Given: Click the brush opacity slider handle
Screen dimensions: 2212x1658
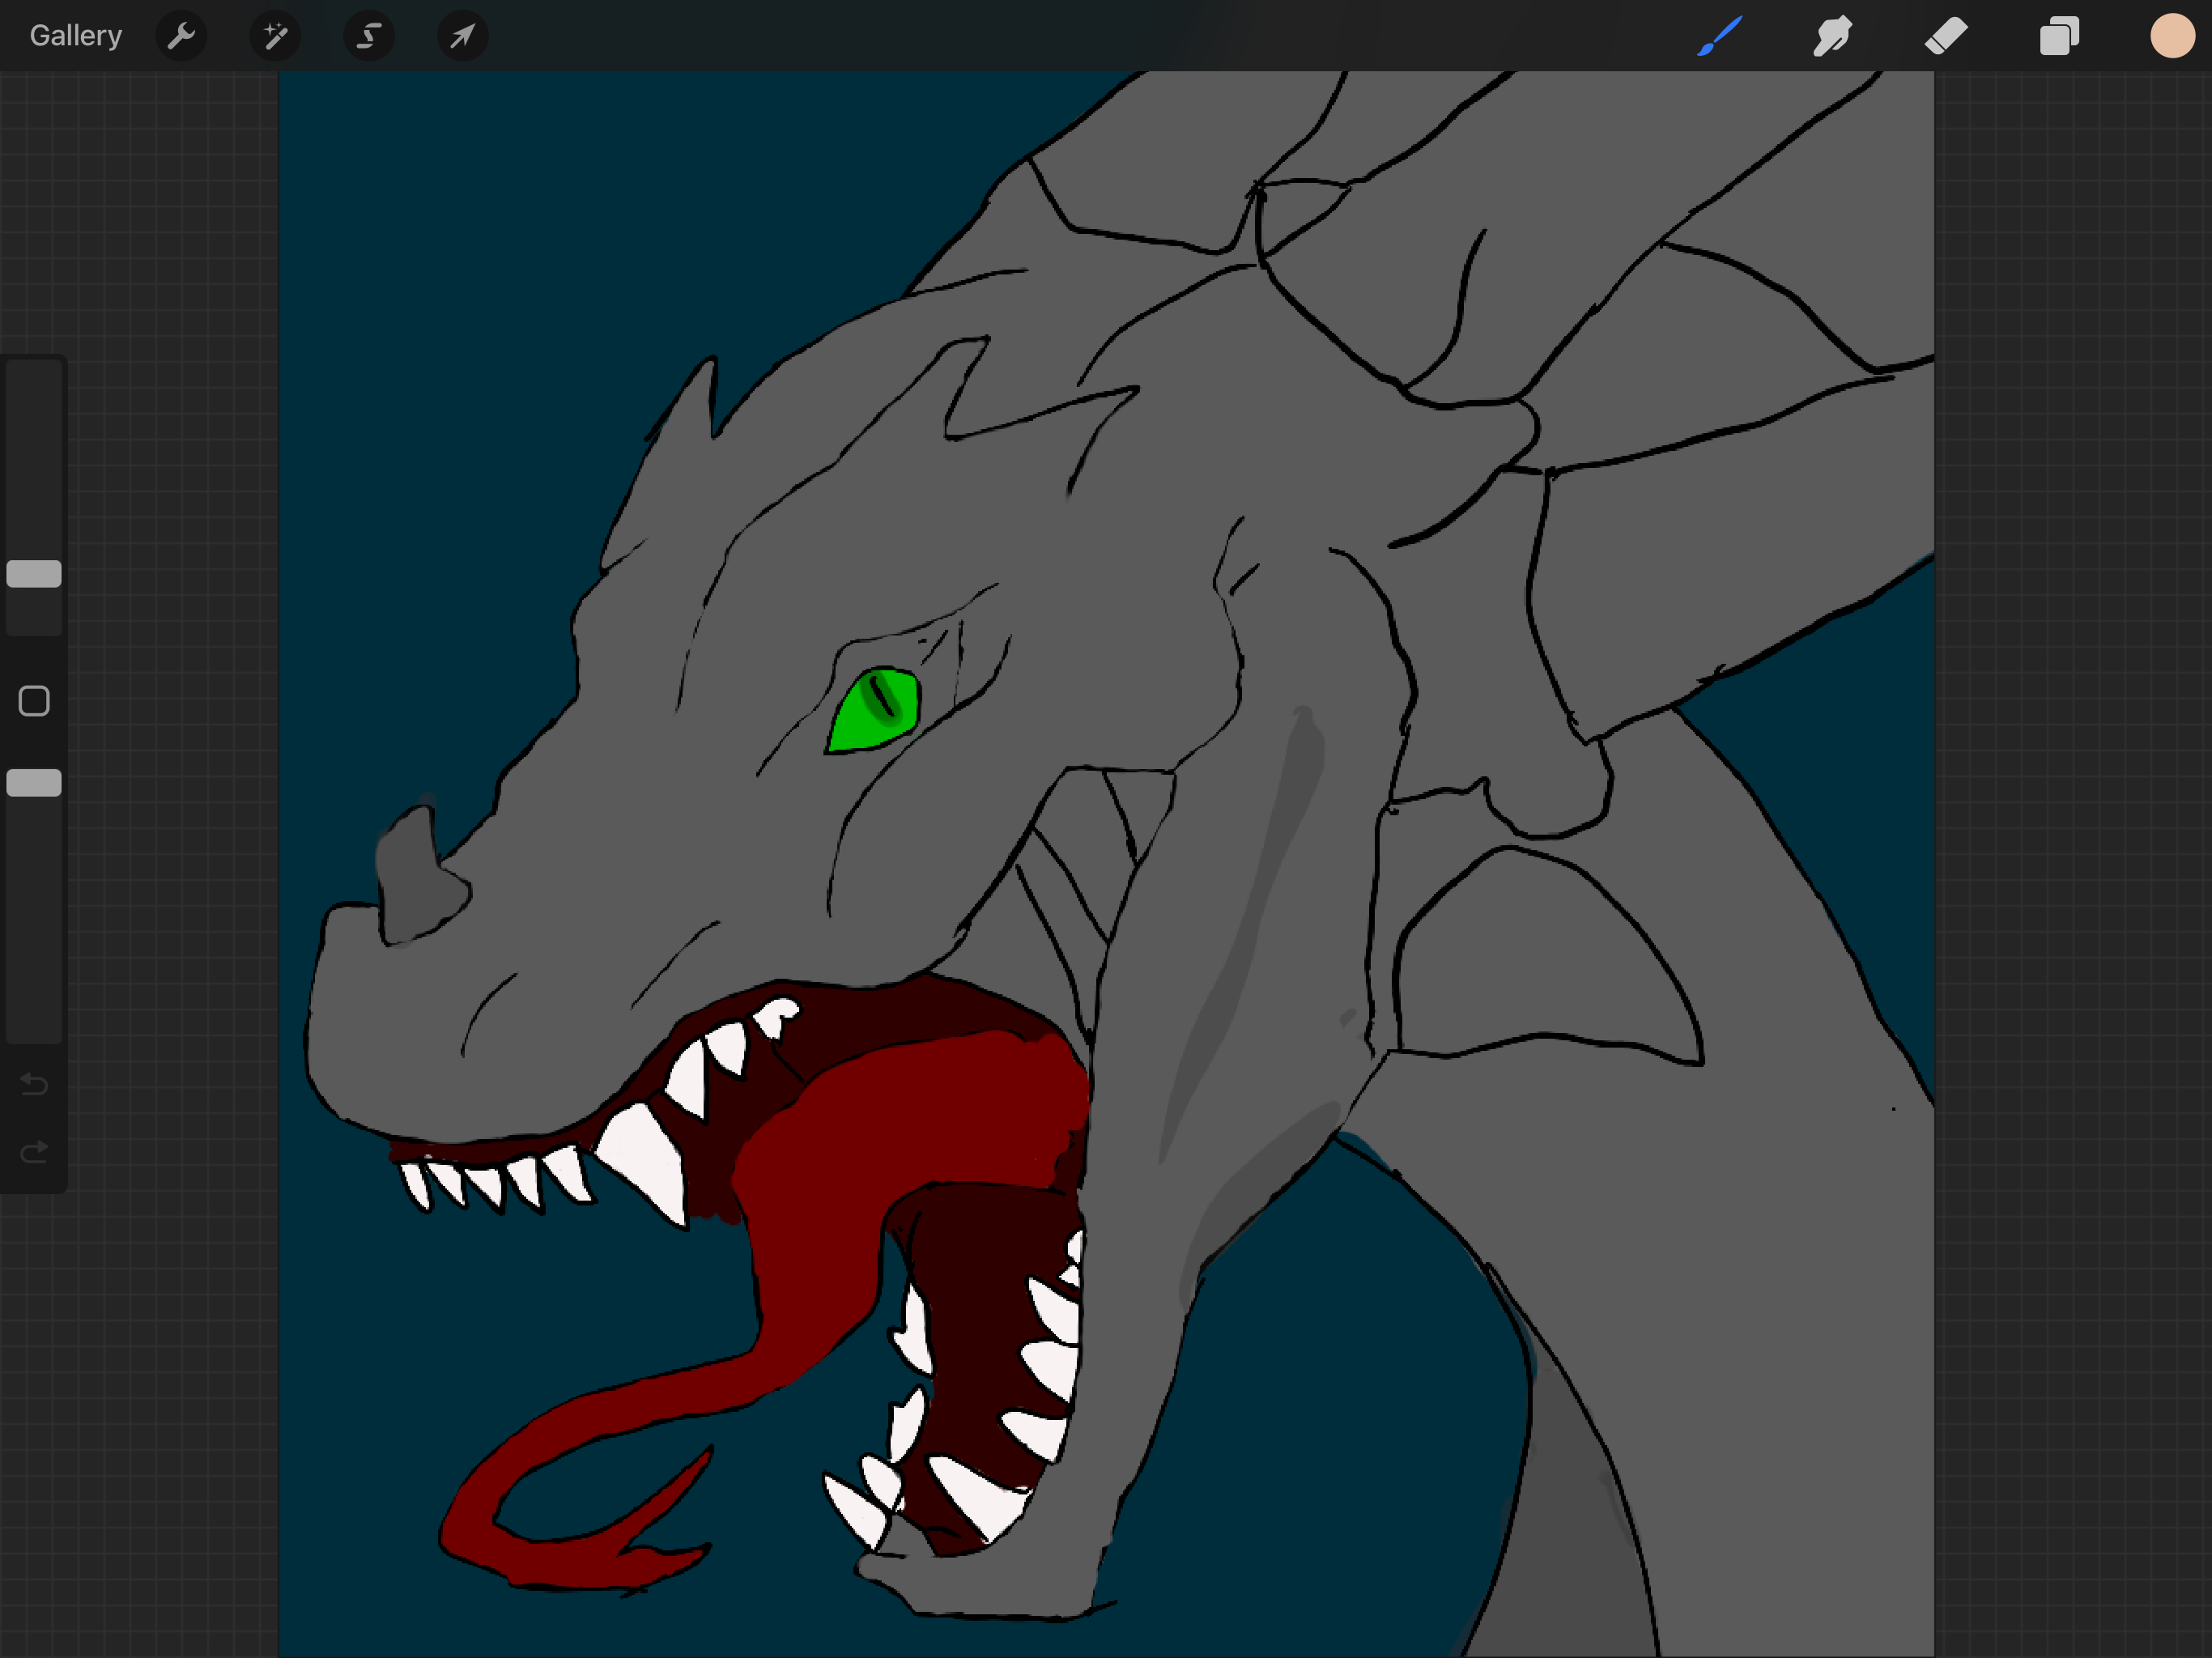Looking at the screenshot, I should click(x=34, y=783).
